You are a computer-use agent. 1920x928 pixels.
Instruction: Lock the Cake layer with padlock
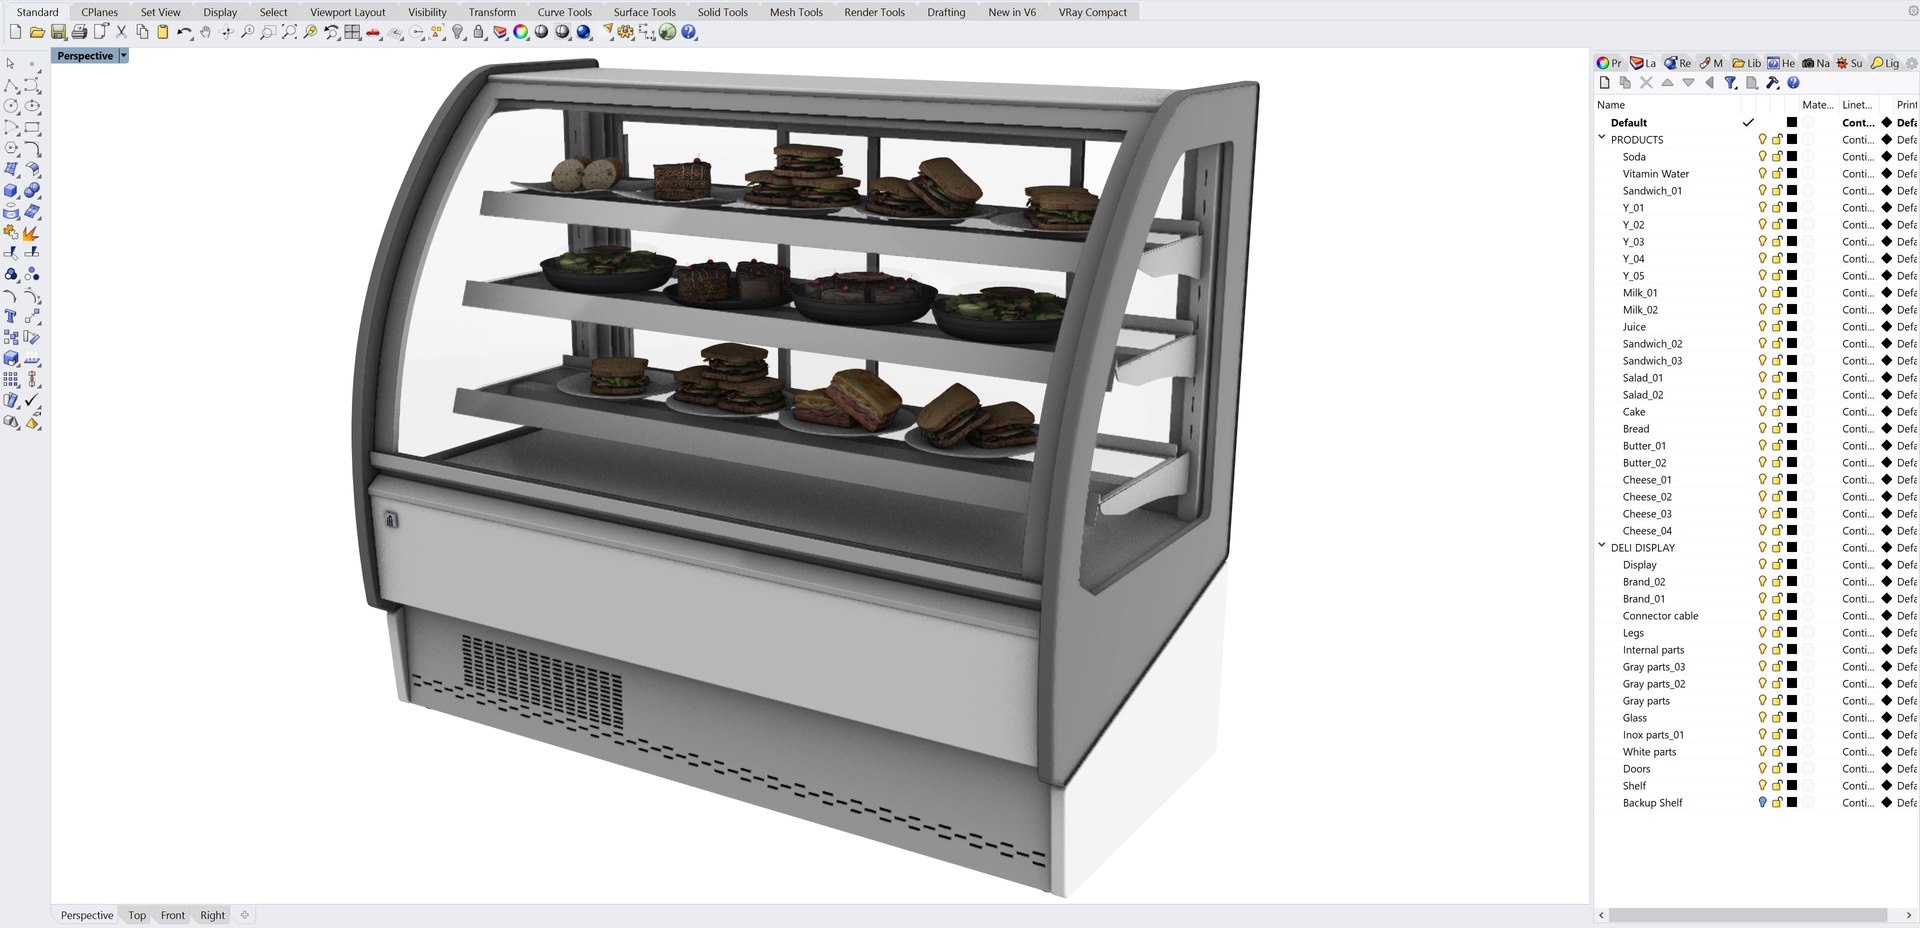click(1777, 411)
